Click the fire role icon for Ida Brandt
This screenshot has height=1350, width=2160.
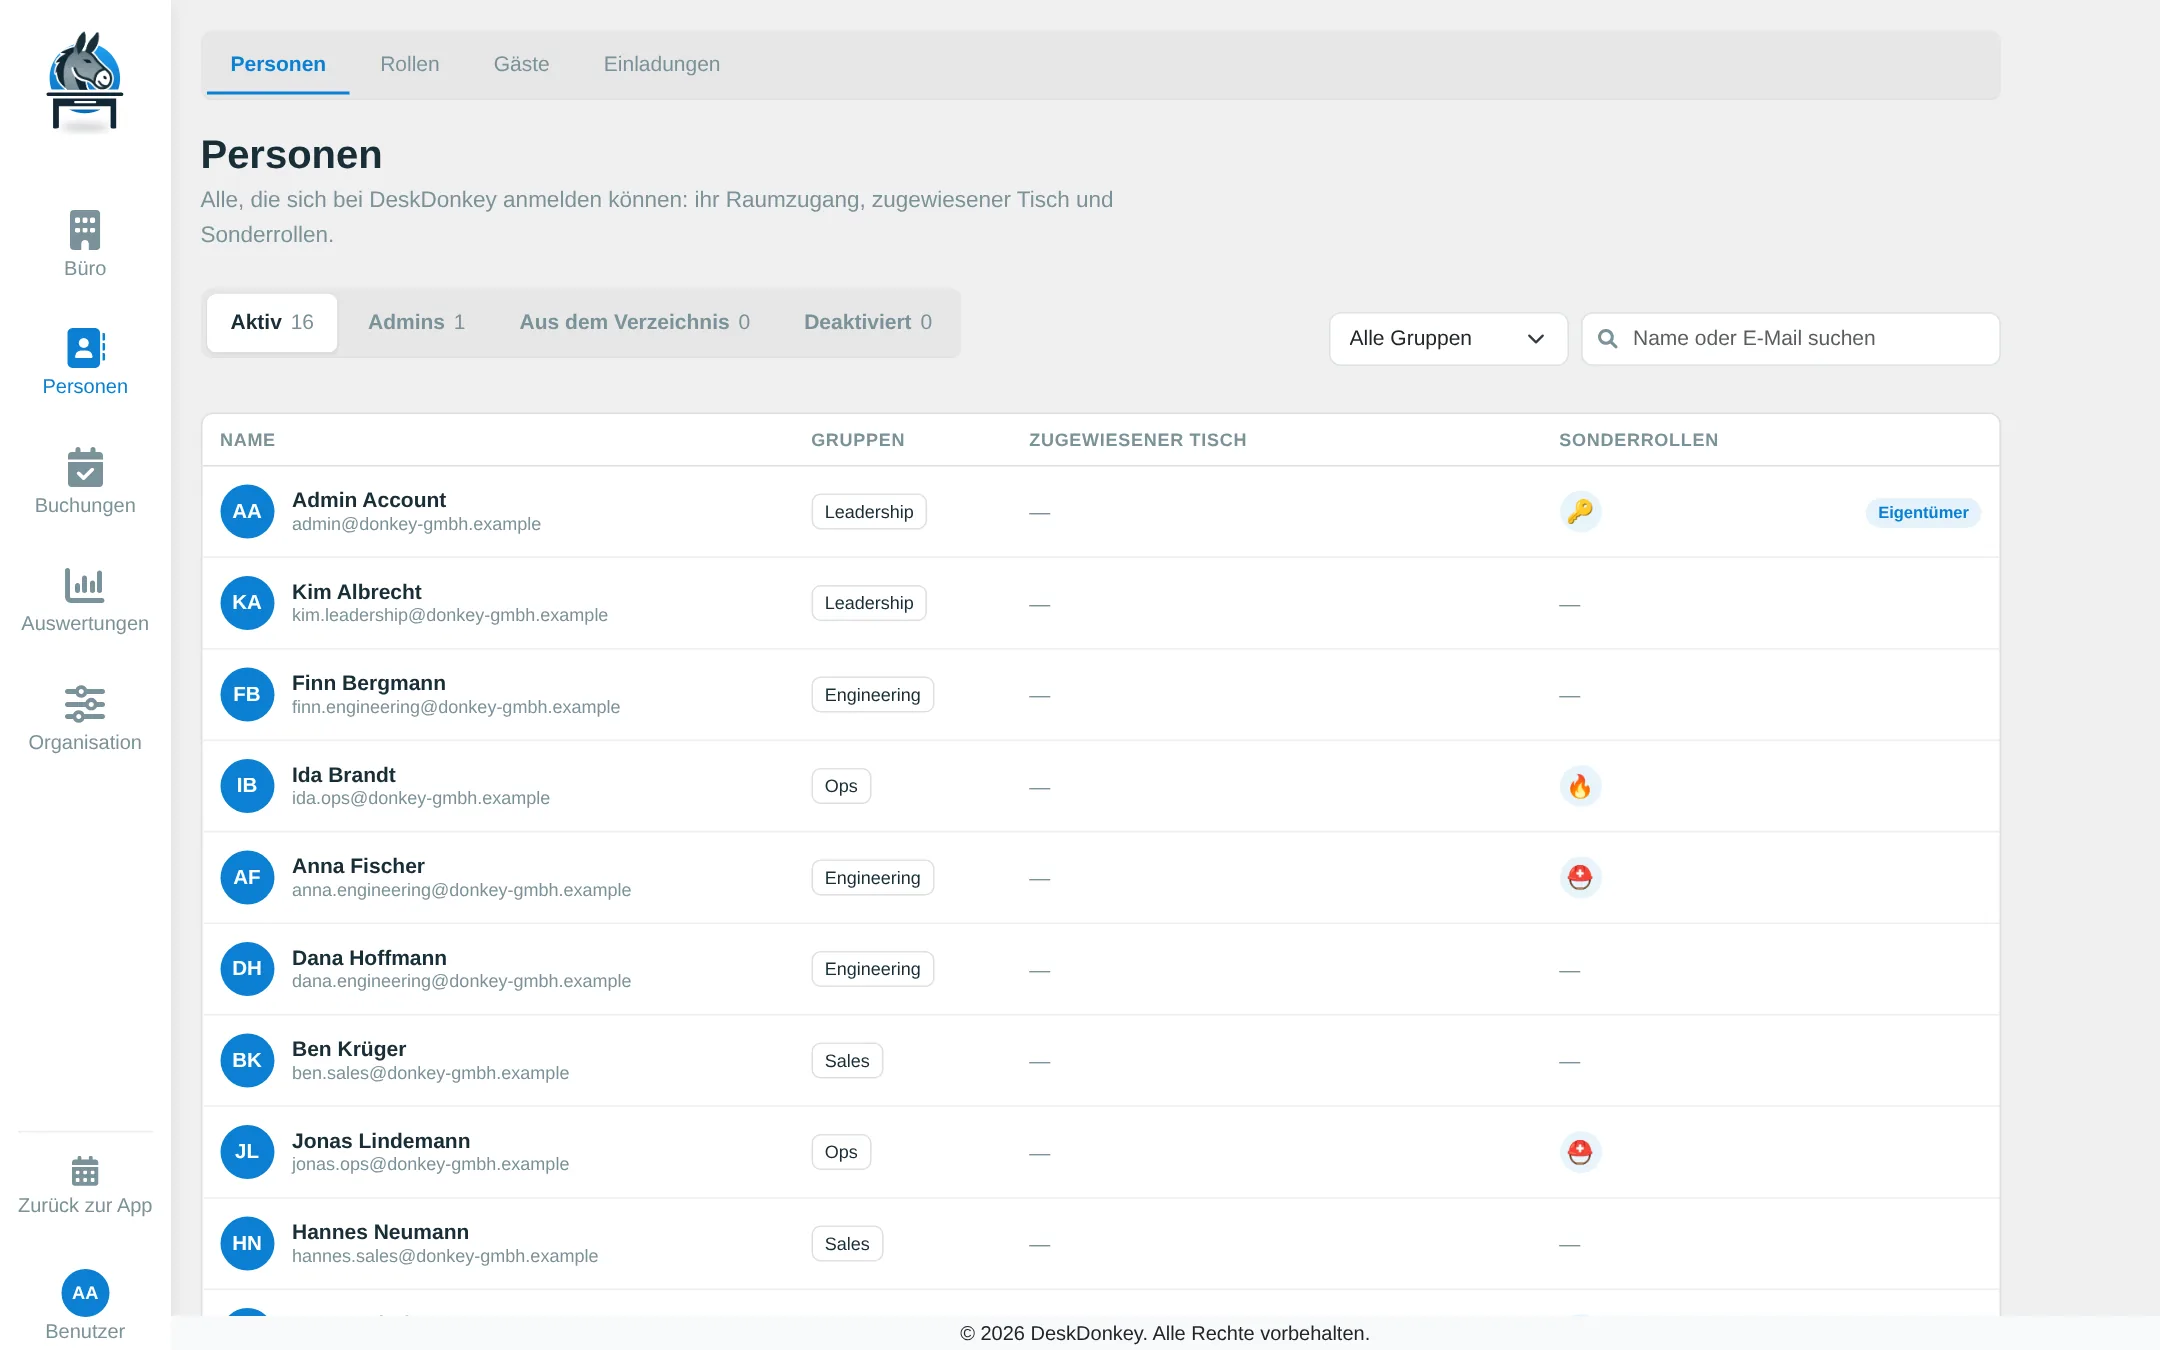click(1580, 786)
